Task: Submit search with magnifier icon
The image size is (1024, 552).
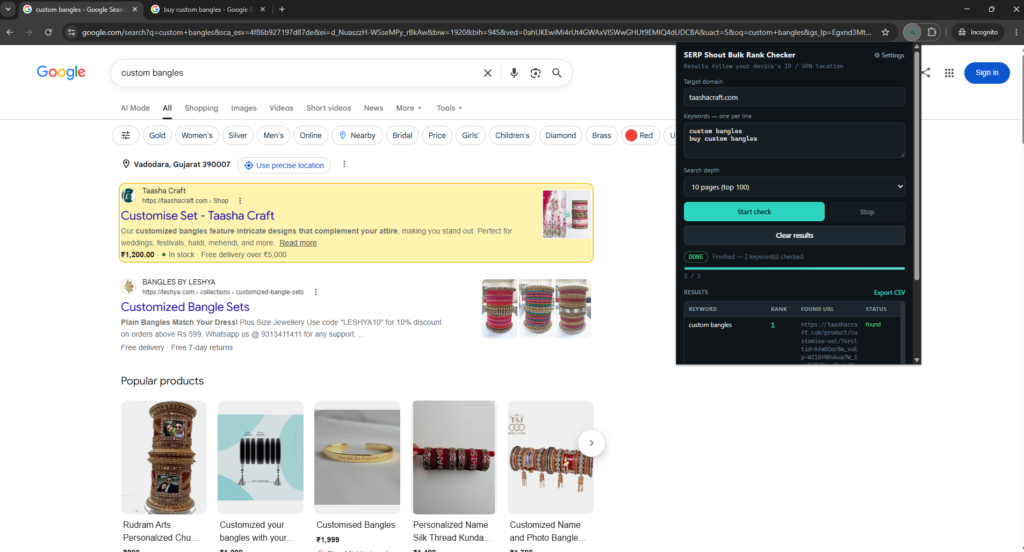Action: (556, 73)
